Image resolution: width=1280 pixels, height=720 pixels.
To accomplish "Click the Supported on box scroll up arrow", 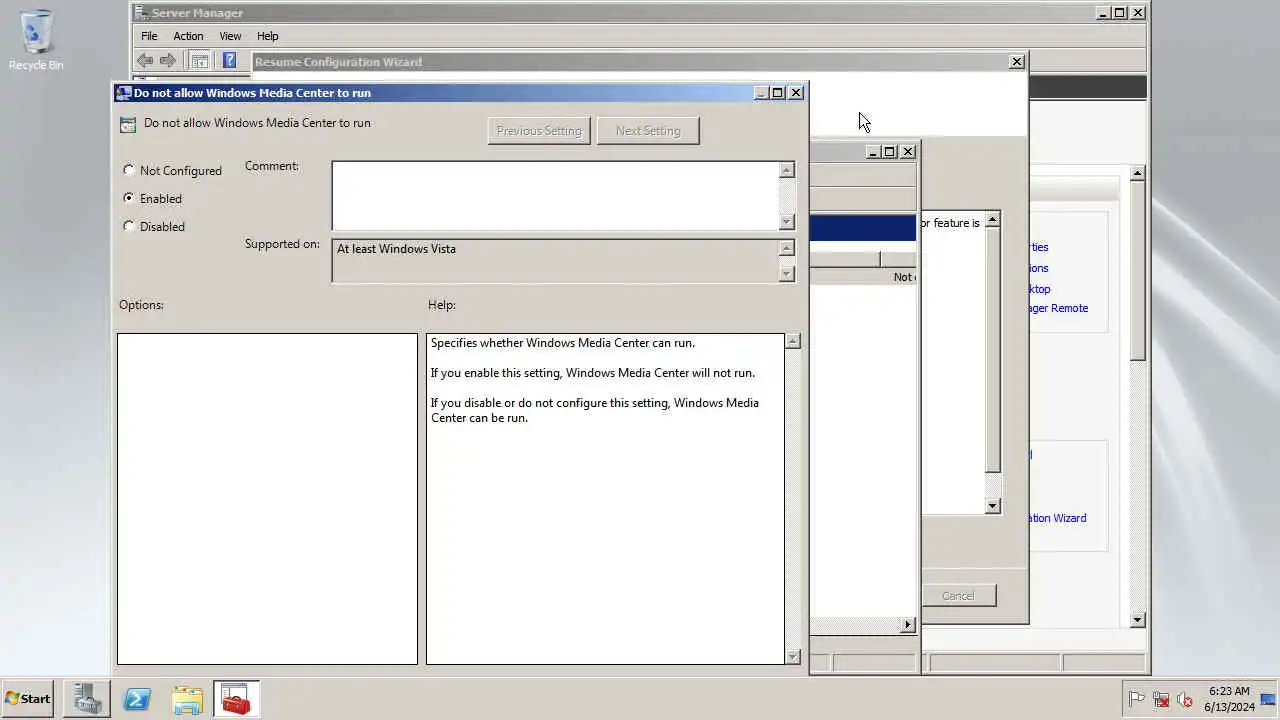I will (x=787, y=248).
